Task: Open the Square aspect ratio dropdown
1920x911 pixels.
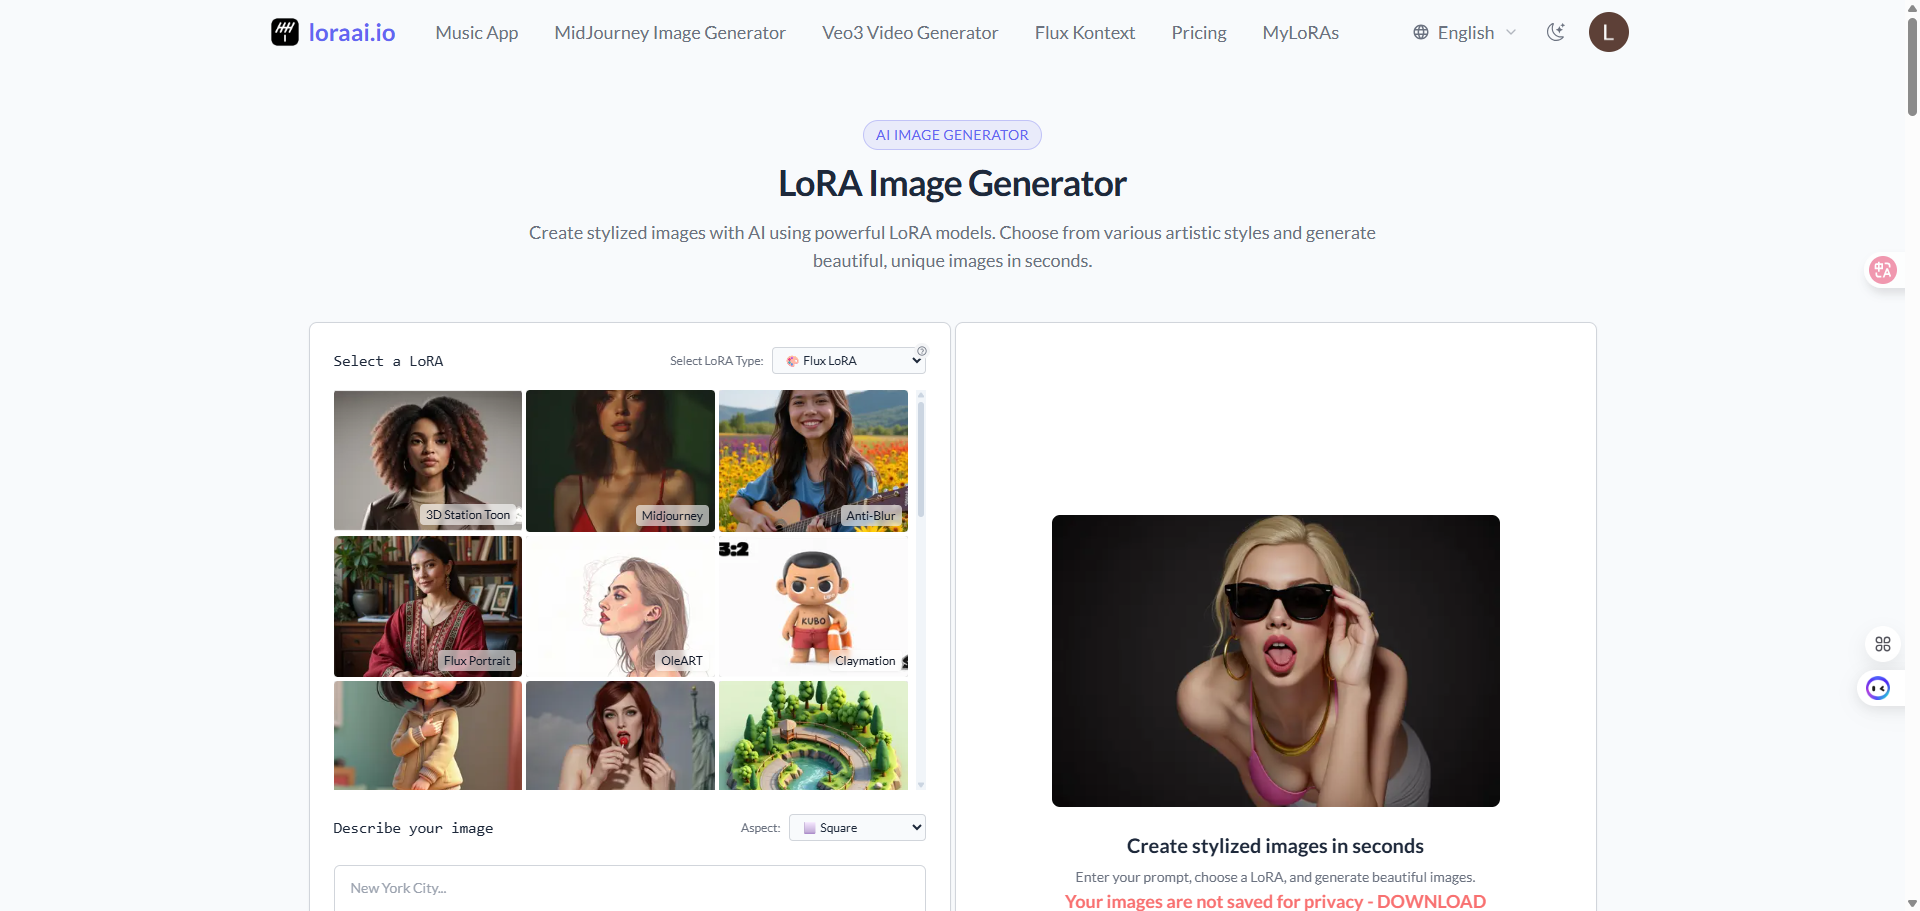Action: pos(857,828)
